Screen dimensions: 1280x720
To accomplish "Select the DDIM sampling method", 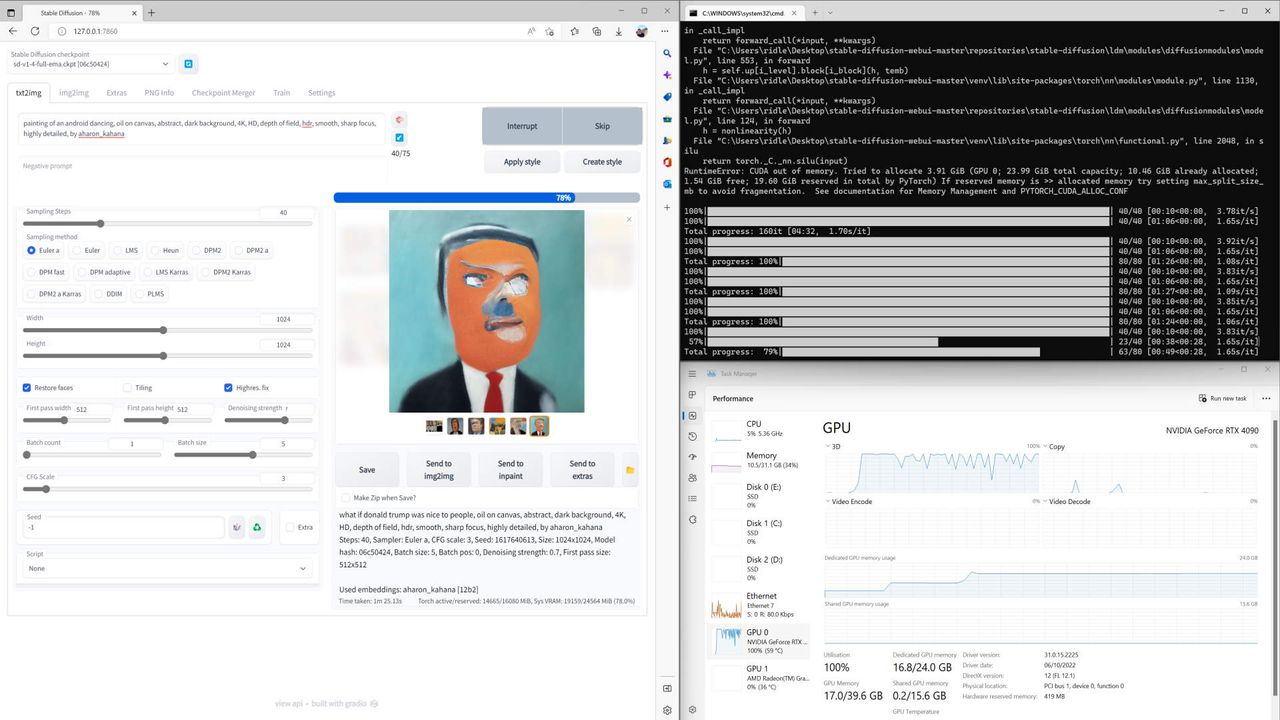I will click(x=109, y=294).
